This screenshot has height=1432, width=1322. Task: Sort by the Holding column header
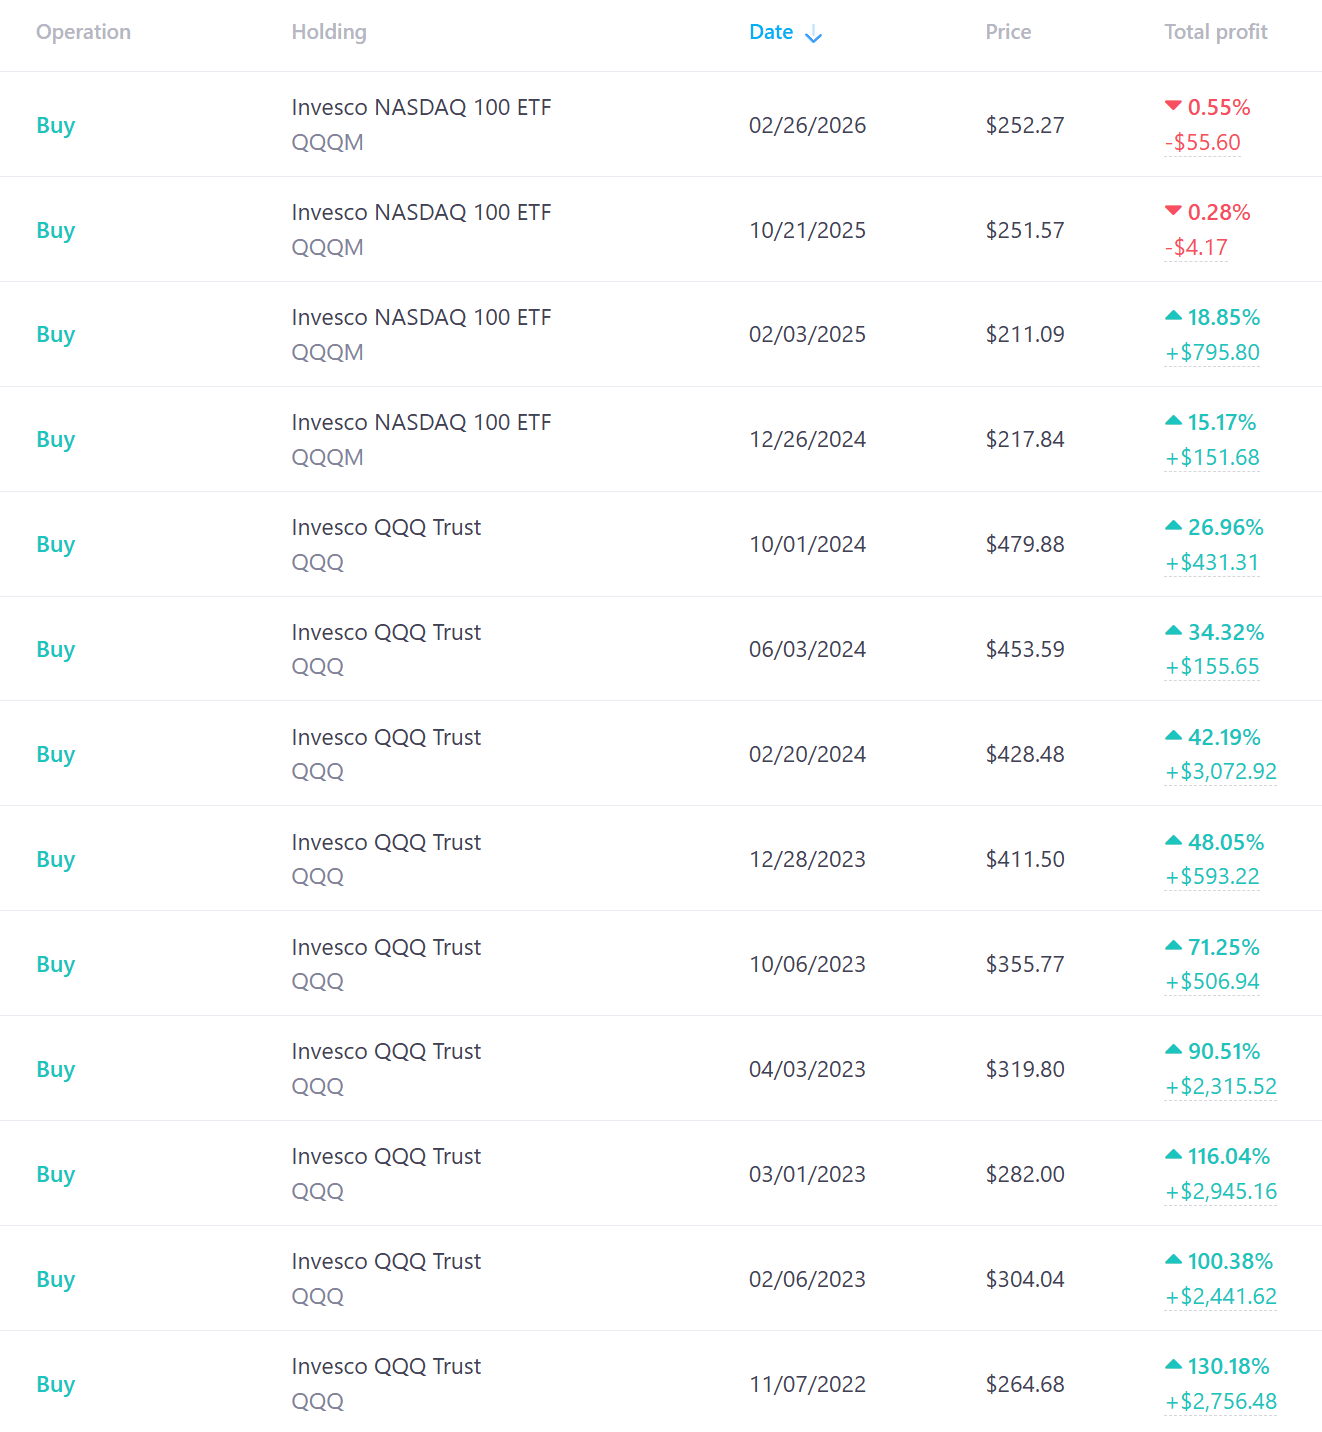point(329,32)
